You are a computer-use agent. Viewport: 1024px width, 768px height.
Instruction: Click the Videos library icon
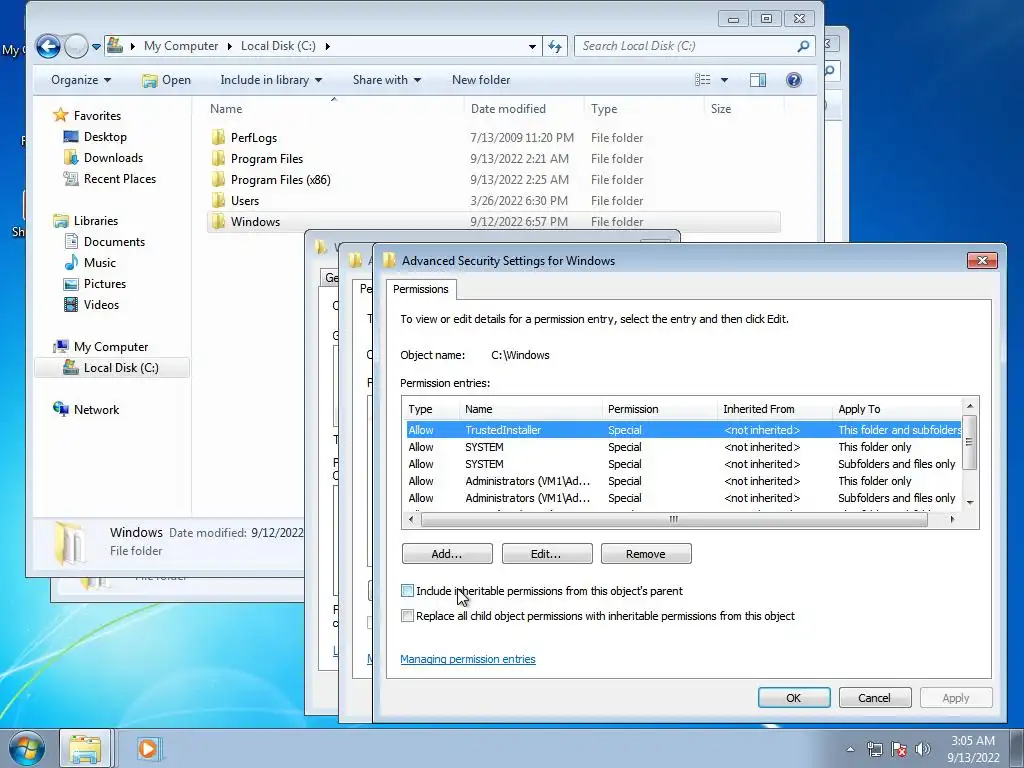pyautogui.click(x=71, y=304)
